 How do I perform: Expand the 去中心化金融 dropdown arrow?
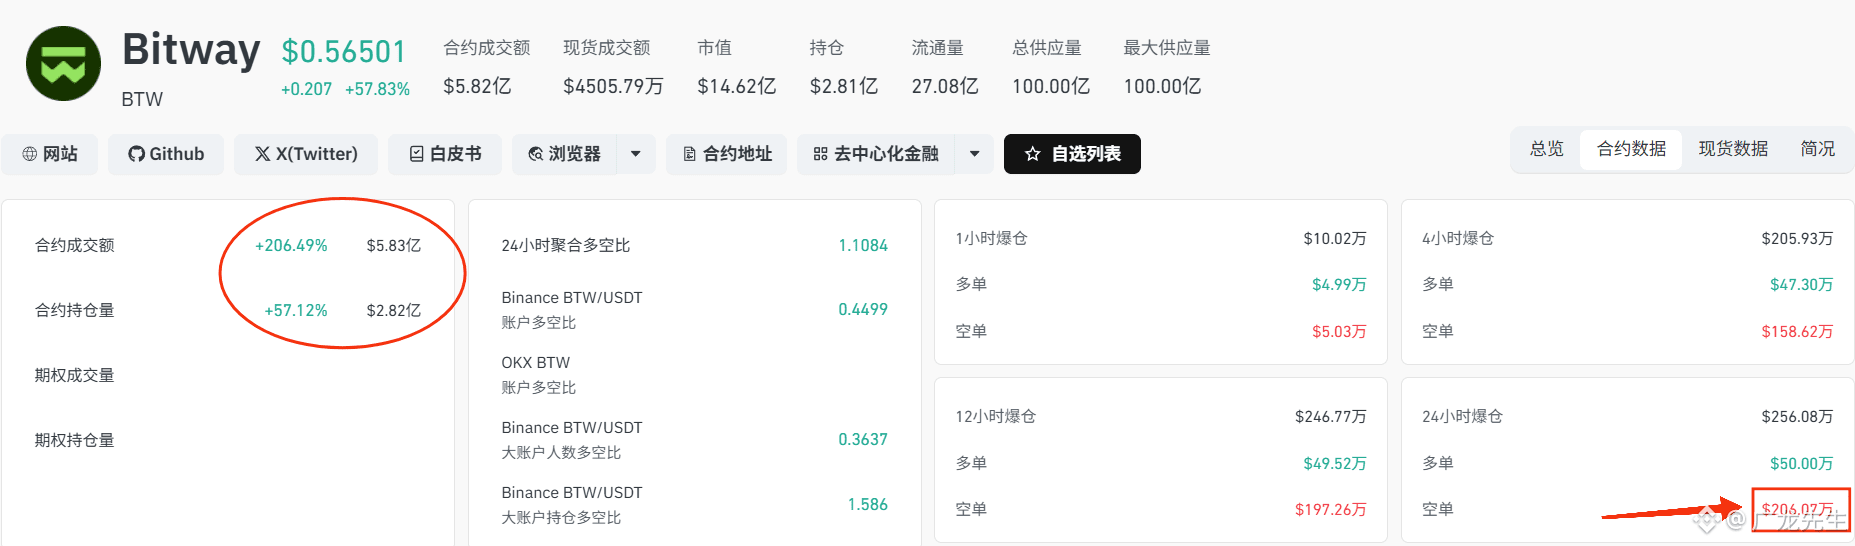tap(975, 154)
